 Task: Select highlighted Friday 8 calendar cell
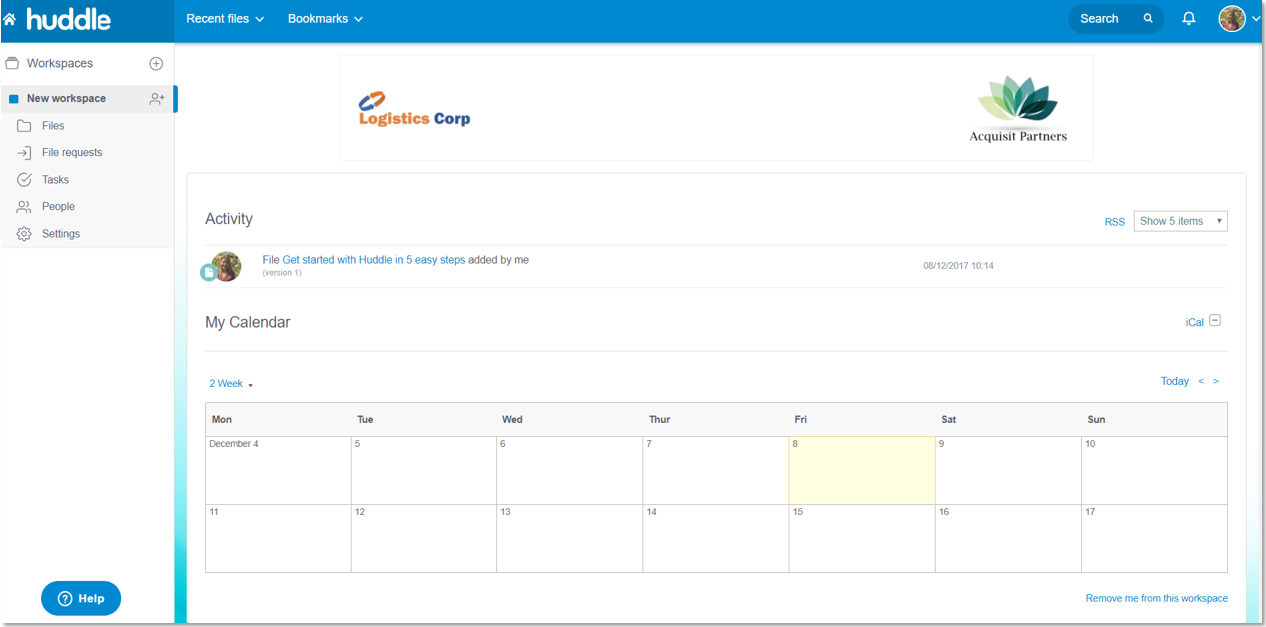(862, 470)
